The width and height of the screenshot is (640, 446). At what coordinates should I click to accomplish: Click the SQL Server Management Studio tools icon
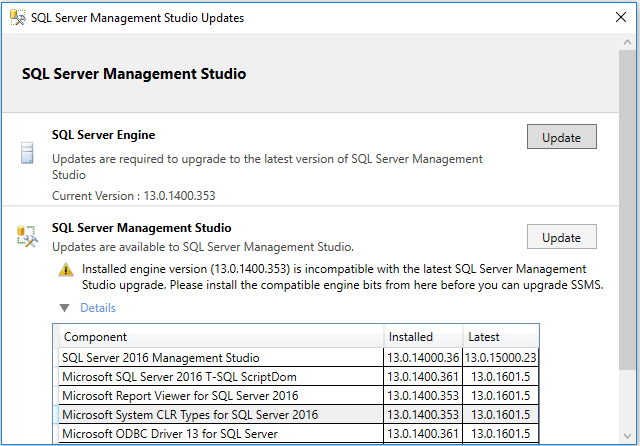[27, 236]
